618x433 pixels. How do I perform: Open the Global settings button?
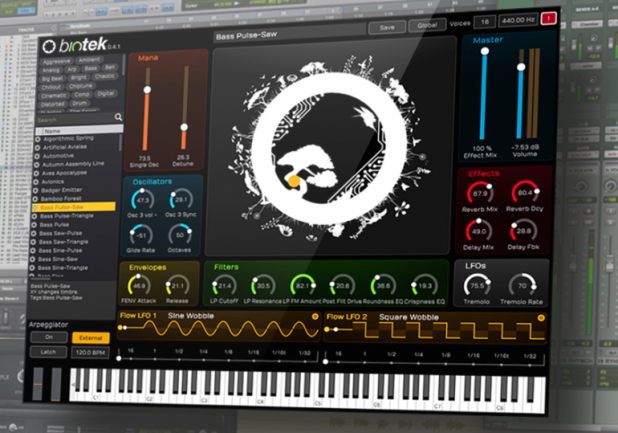427,25
